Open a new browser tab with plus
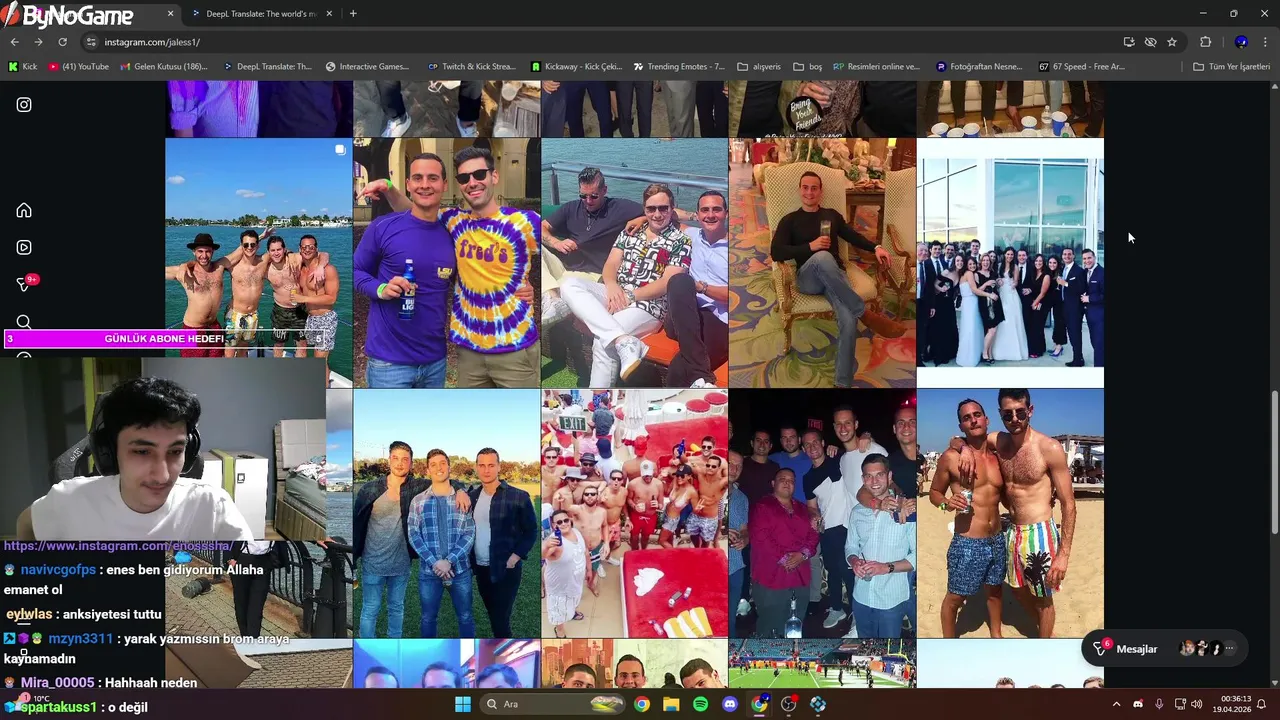 353,14
